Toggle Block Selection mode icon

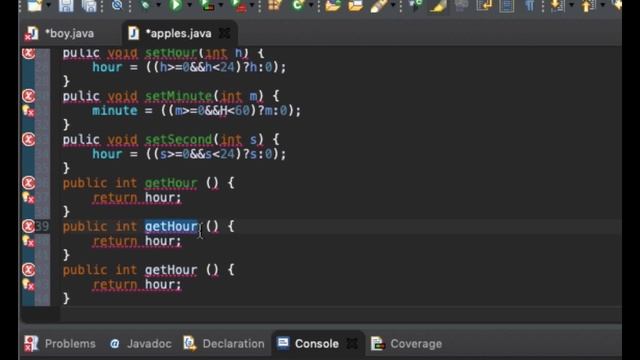pos(507,5)
